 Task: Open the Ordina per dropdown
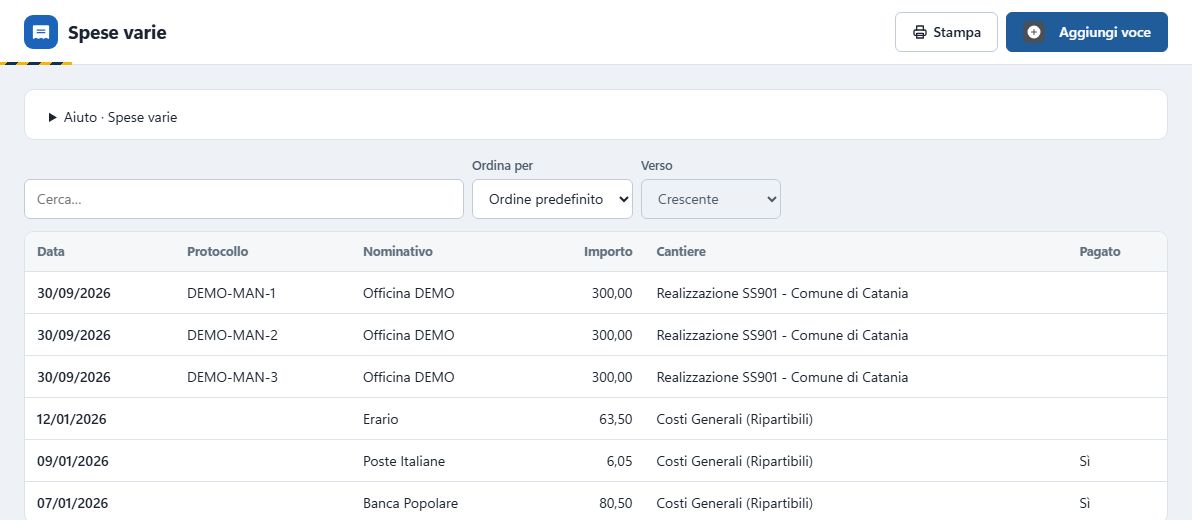click(x=552, y=199)
